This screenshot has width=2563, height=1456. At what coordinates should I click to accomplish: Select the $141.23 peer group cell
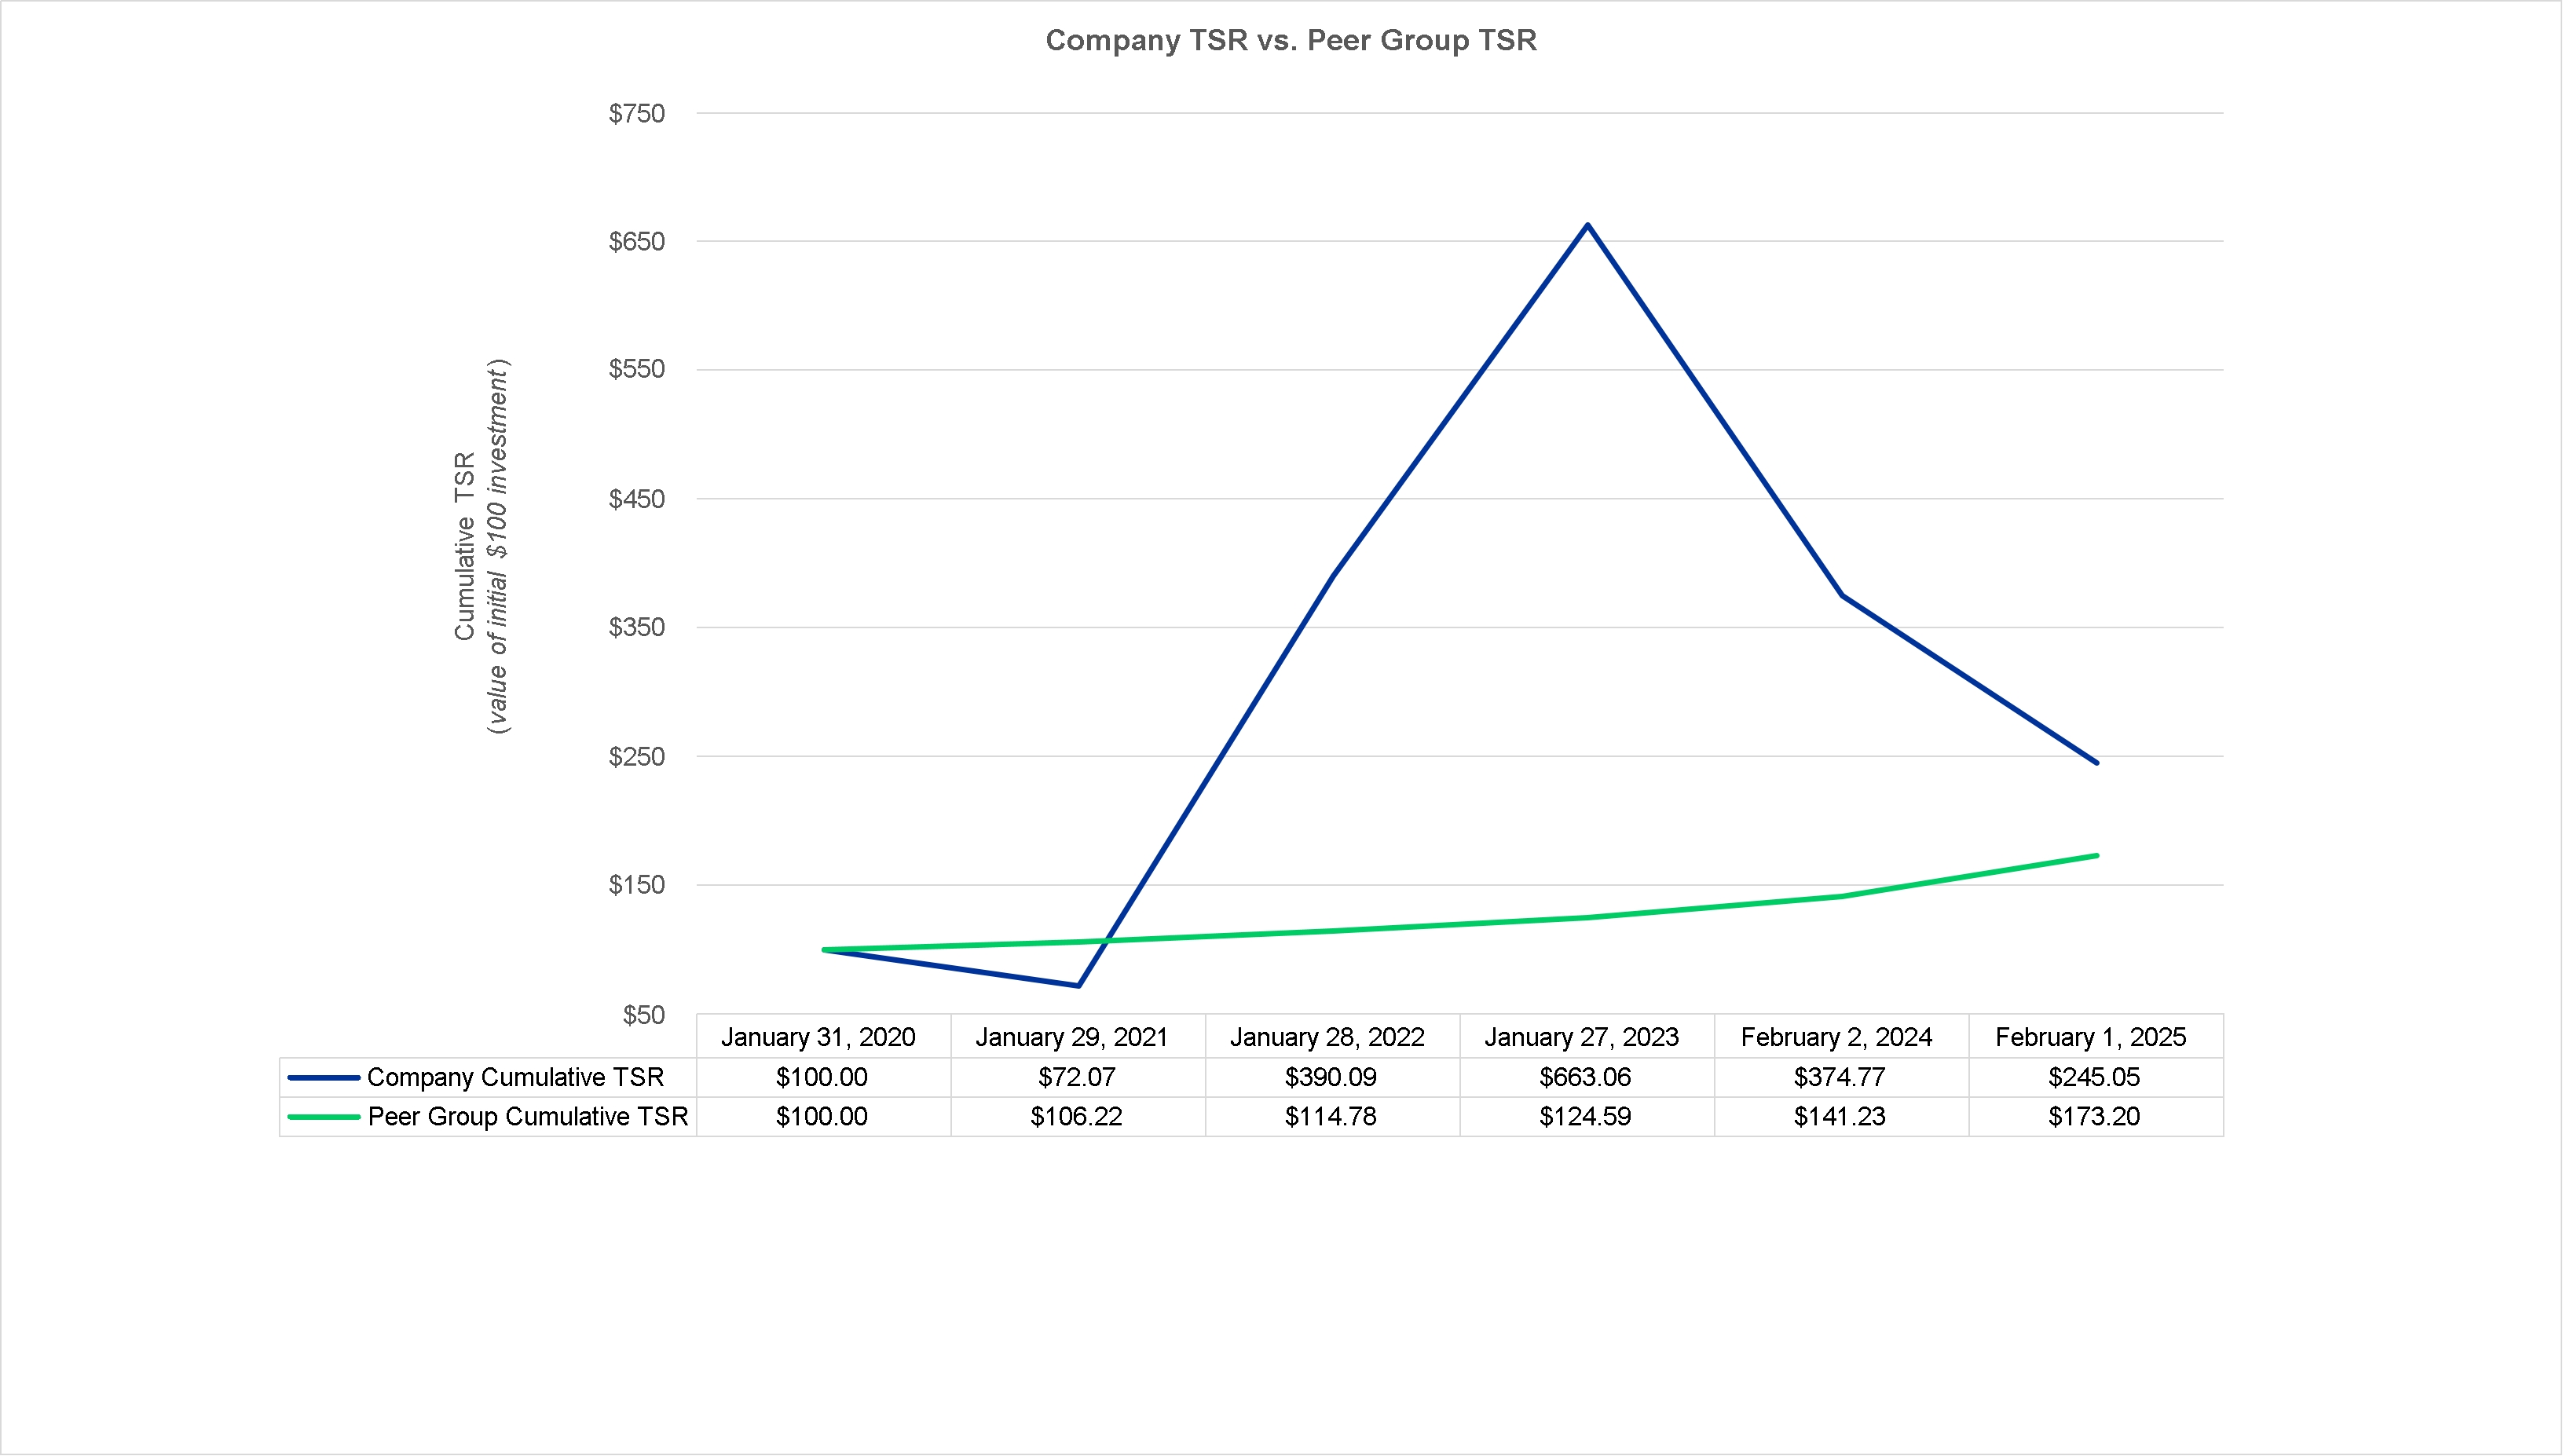[1839, 1116]
